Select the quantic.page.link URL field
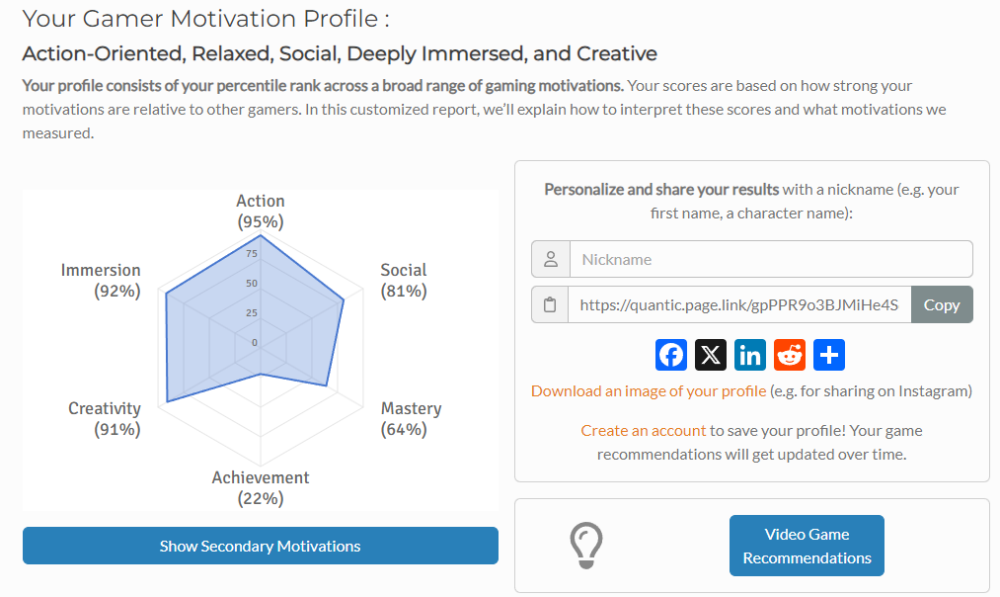The image size is (1000, 597). click(x=740, y=305)
